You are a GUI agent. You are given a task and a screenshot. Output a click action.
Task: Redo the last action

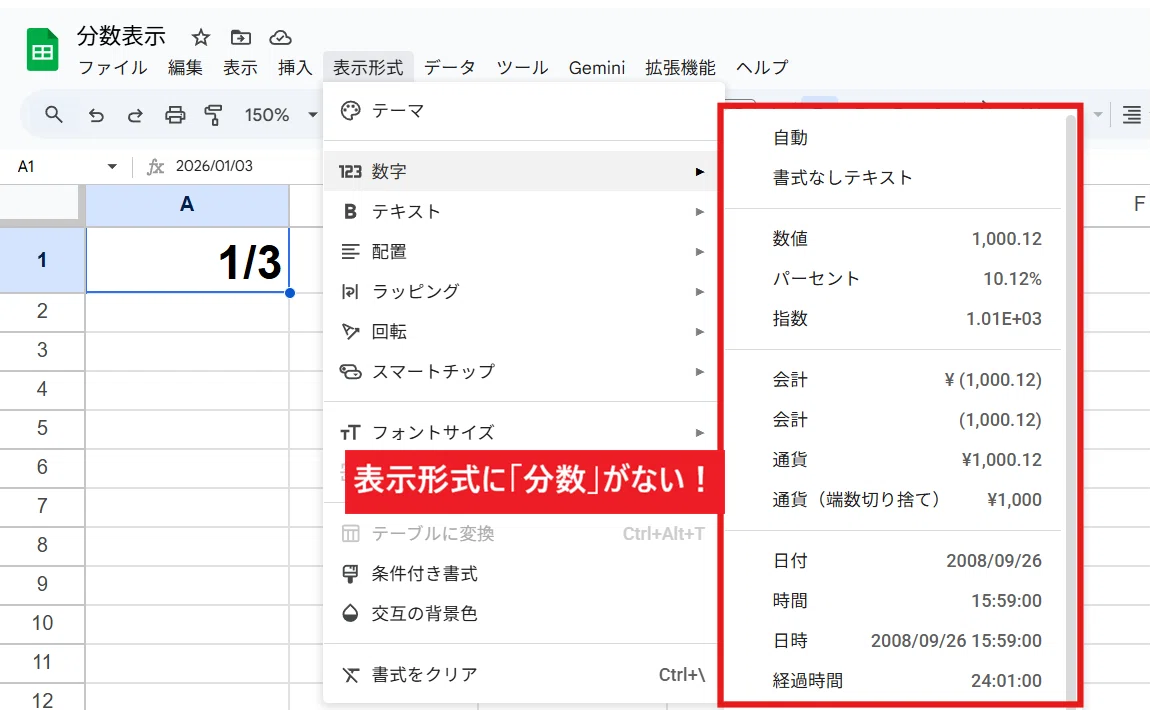[135, 115]
